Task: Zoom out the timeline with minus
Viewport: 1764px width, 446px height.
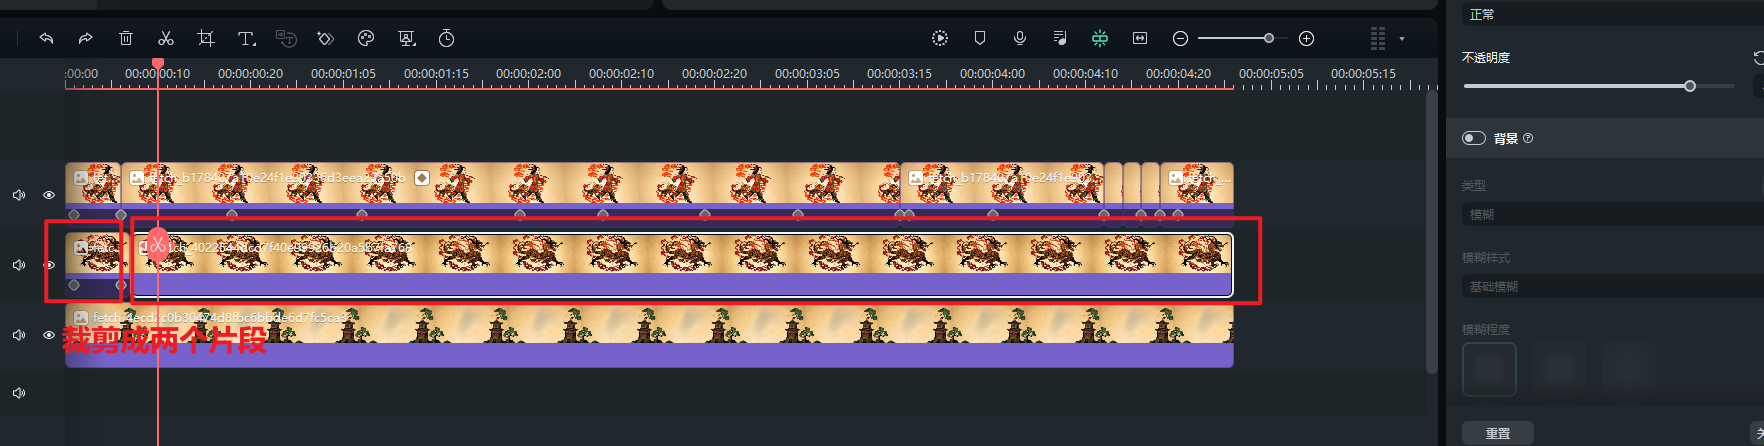Action: [1180, 38]
